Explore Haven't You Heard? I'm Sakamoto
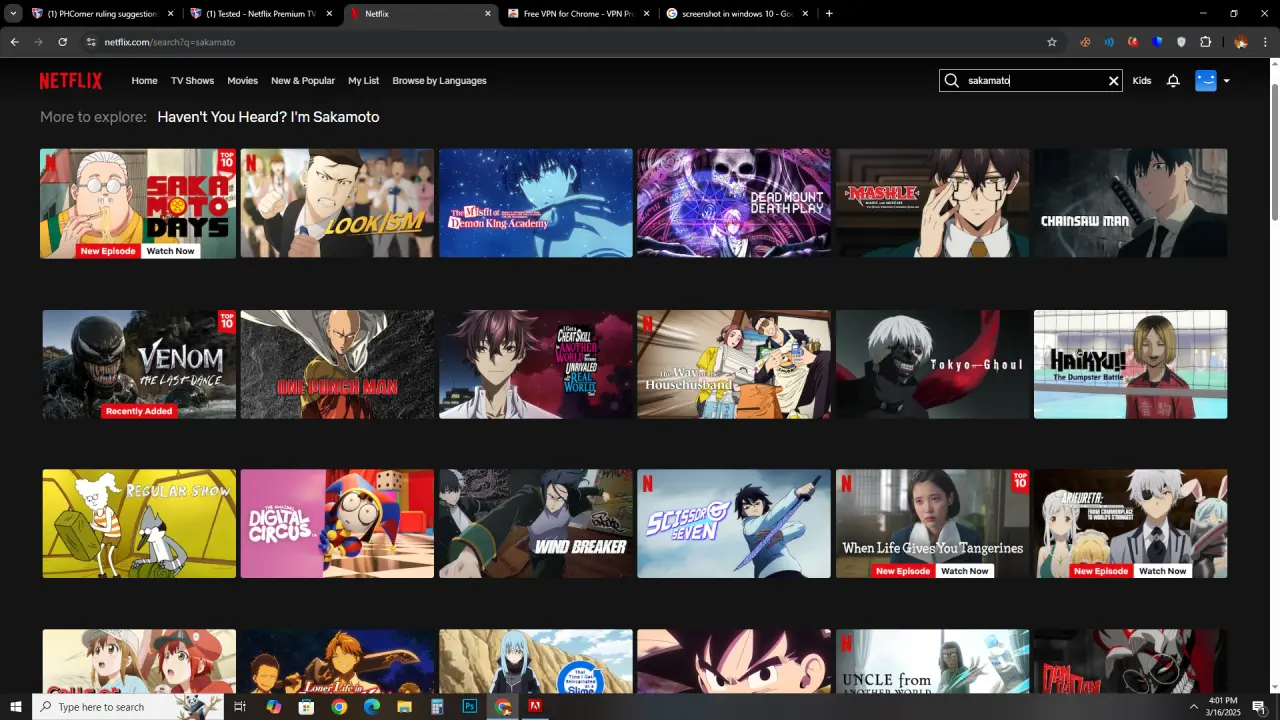The image size is (1280, 720). coord(268,117)
